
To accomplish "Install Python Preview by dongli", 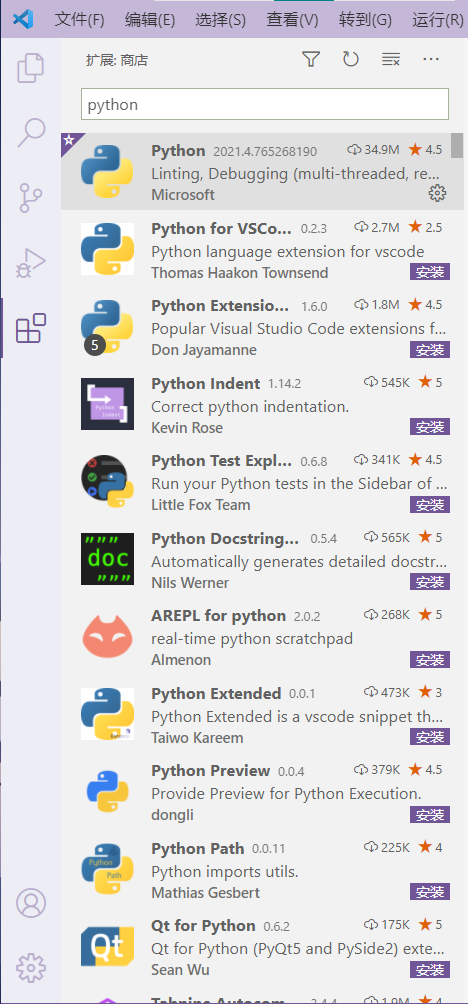I will pos(430,814).
